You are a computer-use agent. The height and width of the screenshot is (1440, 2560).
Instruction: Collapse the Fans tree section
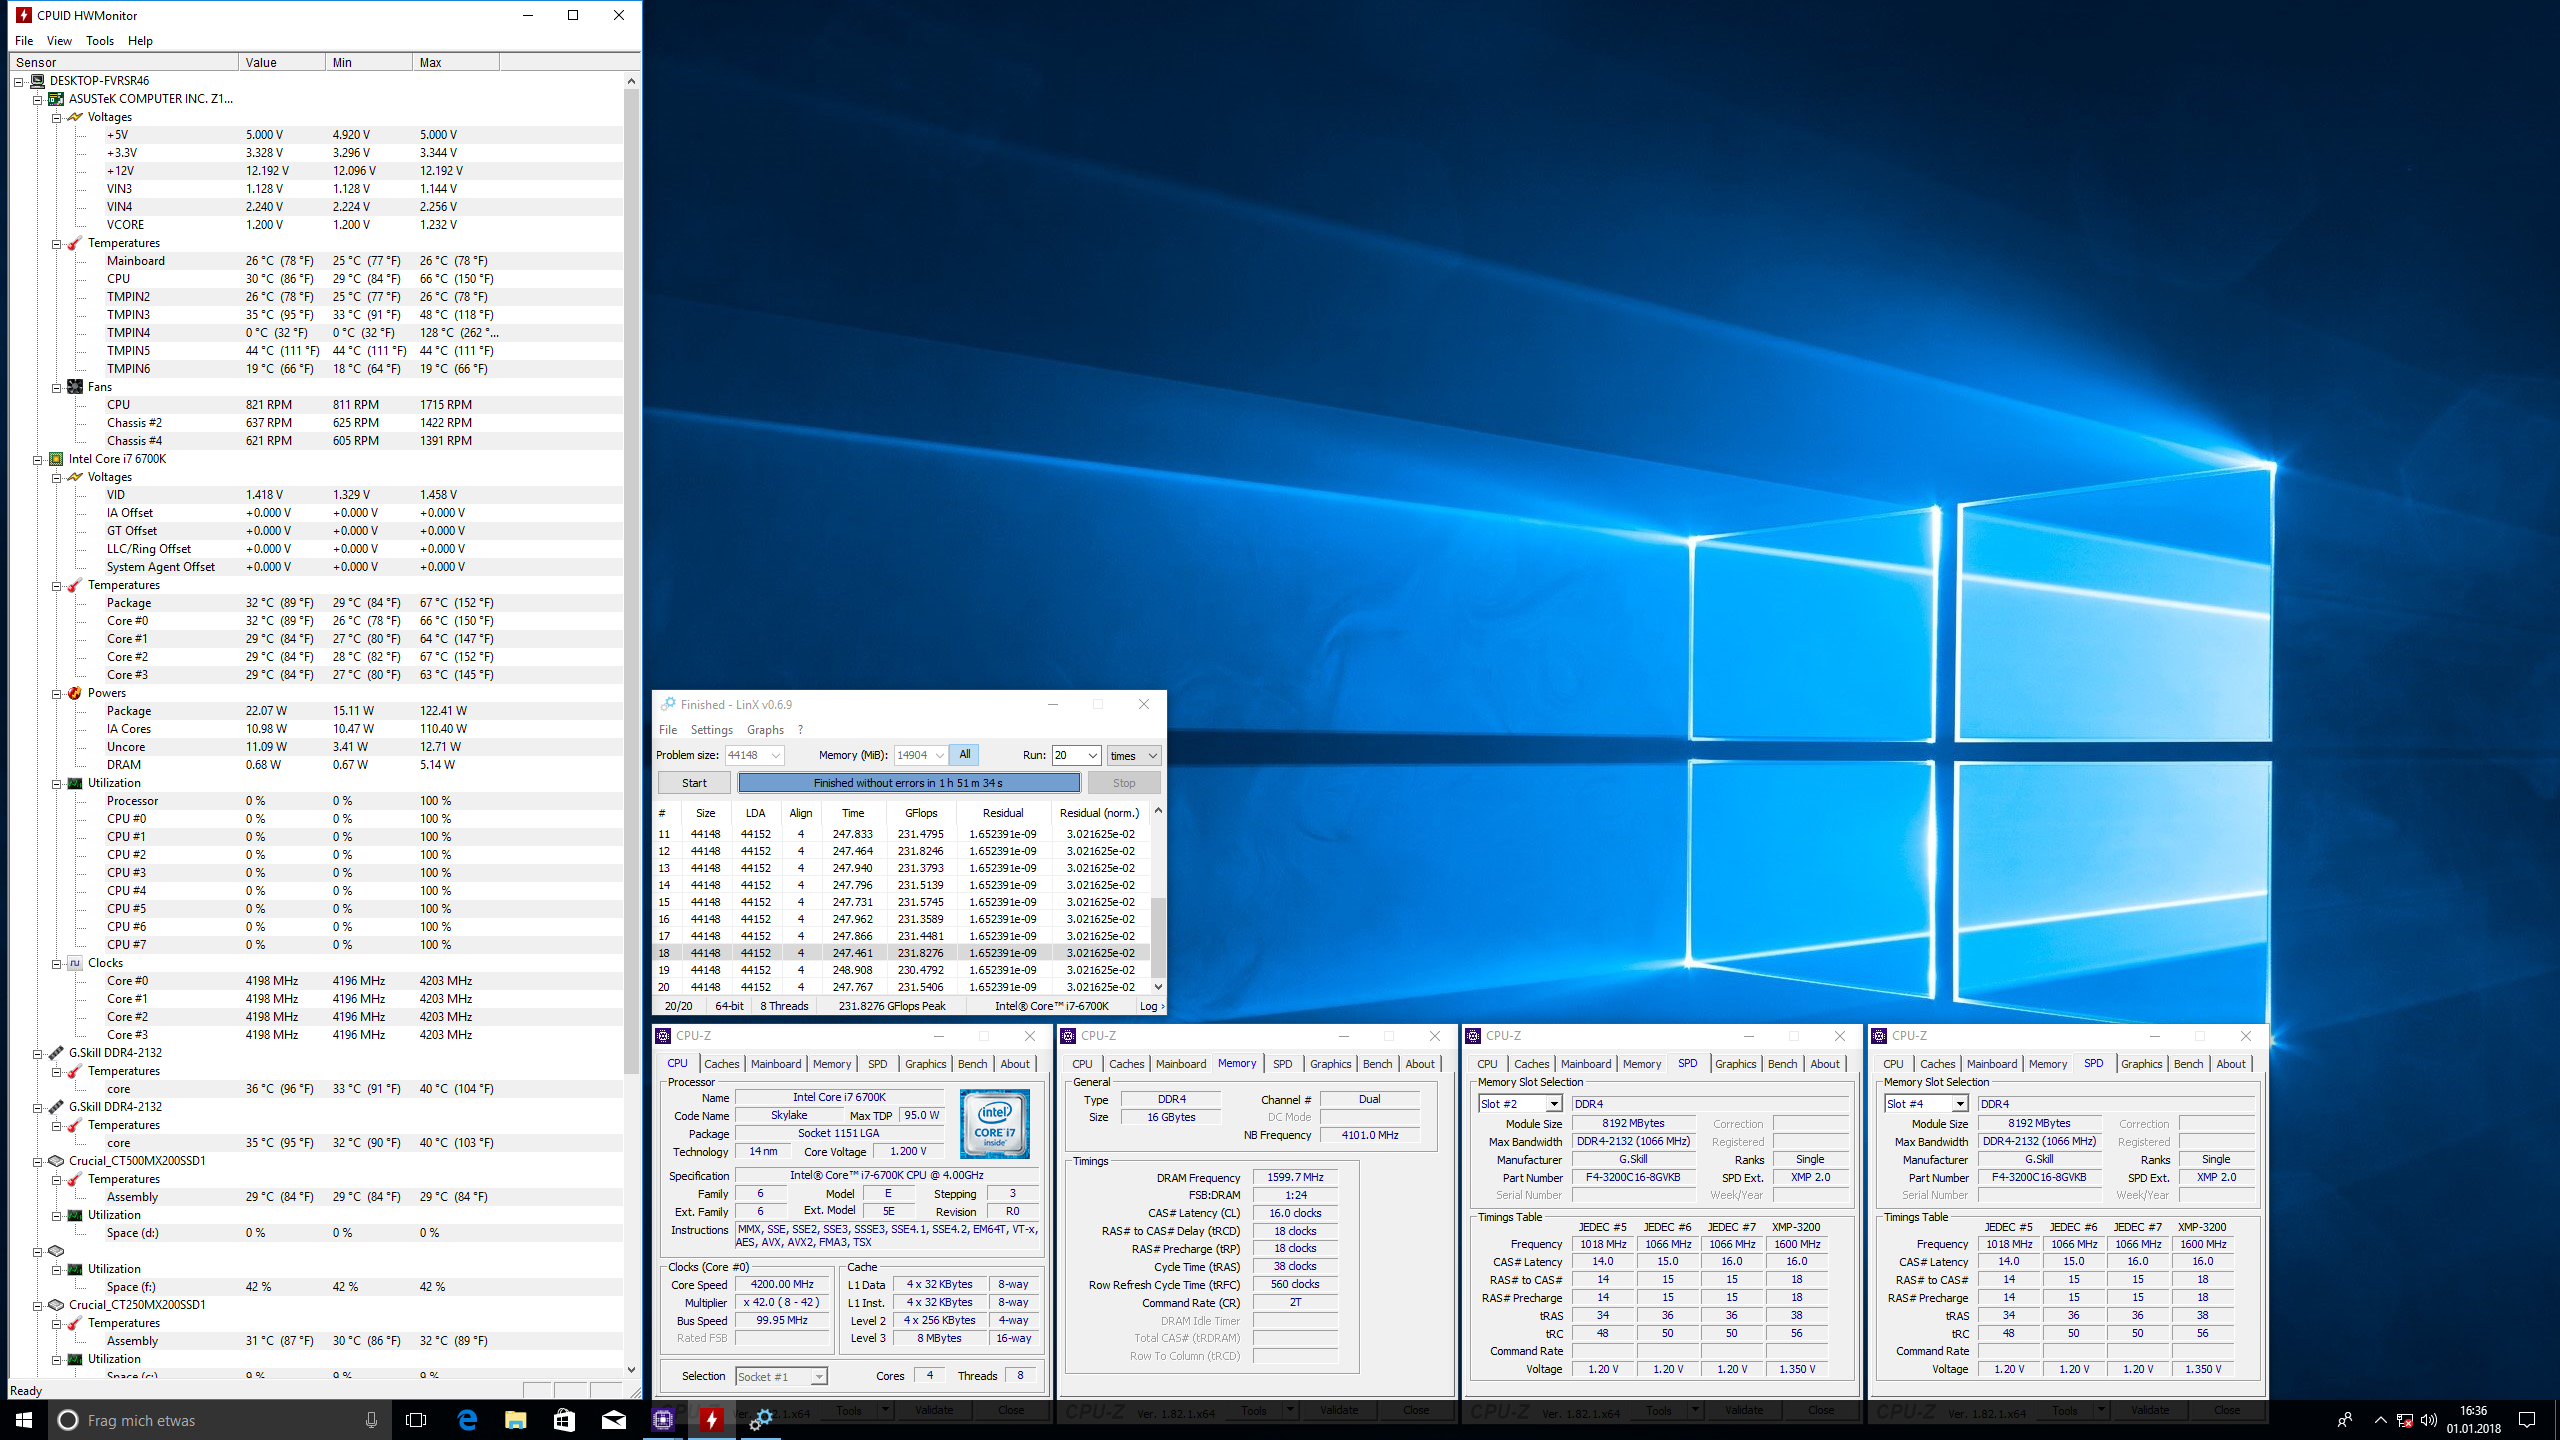click(57, 388)
